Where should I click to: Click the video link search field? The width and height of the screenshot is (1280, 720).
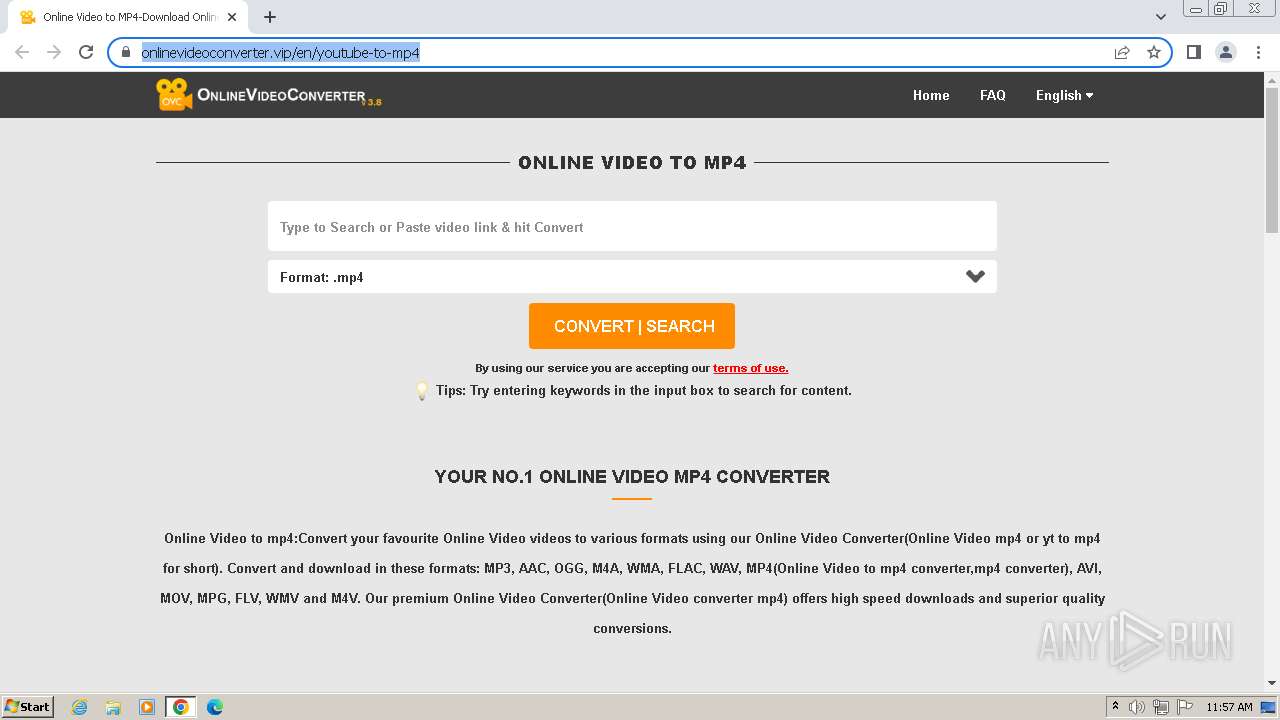[632, 226]
